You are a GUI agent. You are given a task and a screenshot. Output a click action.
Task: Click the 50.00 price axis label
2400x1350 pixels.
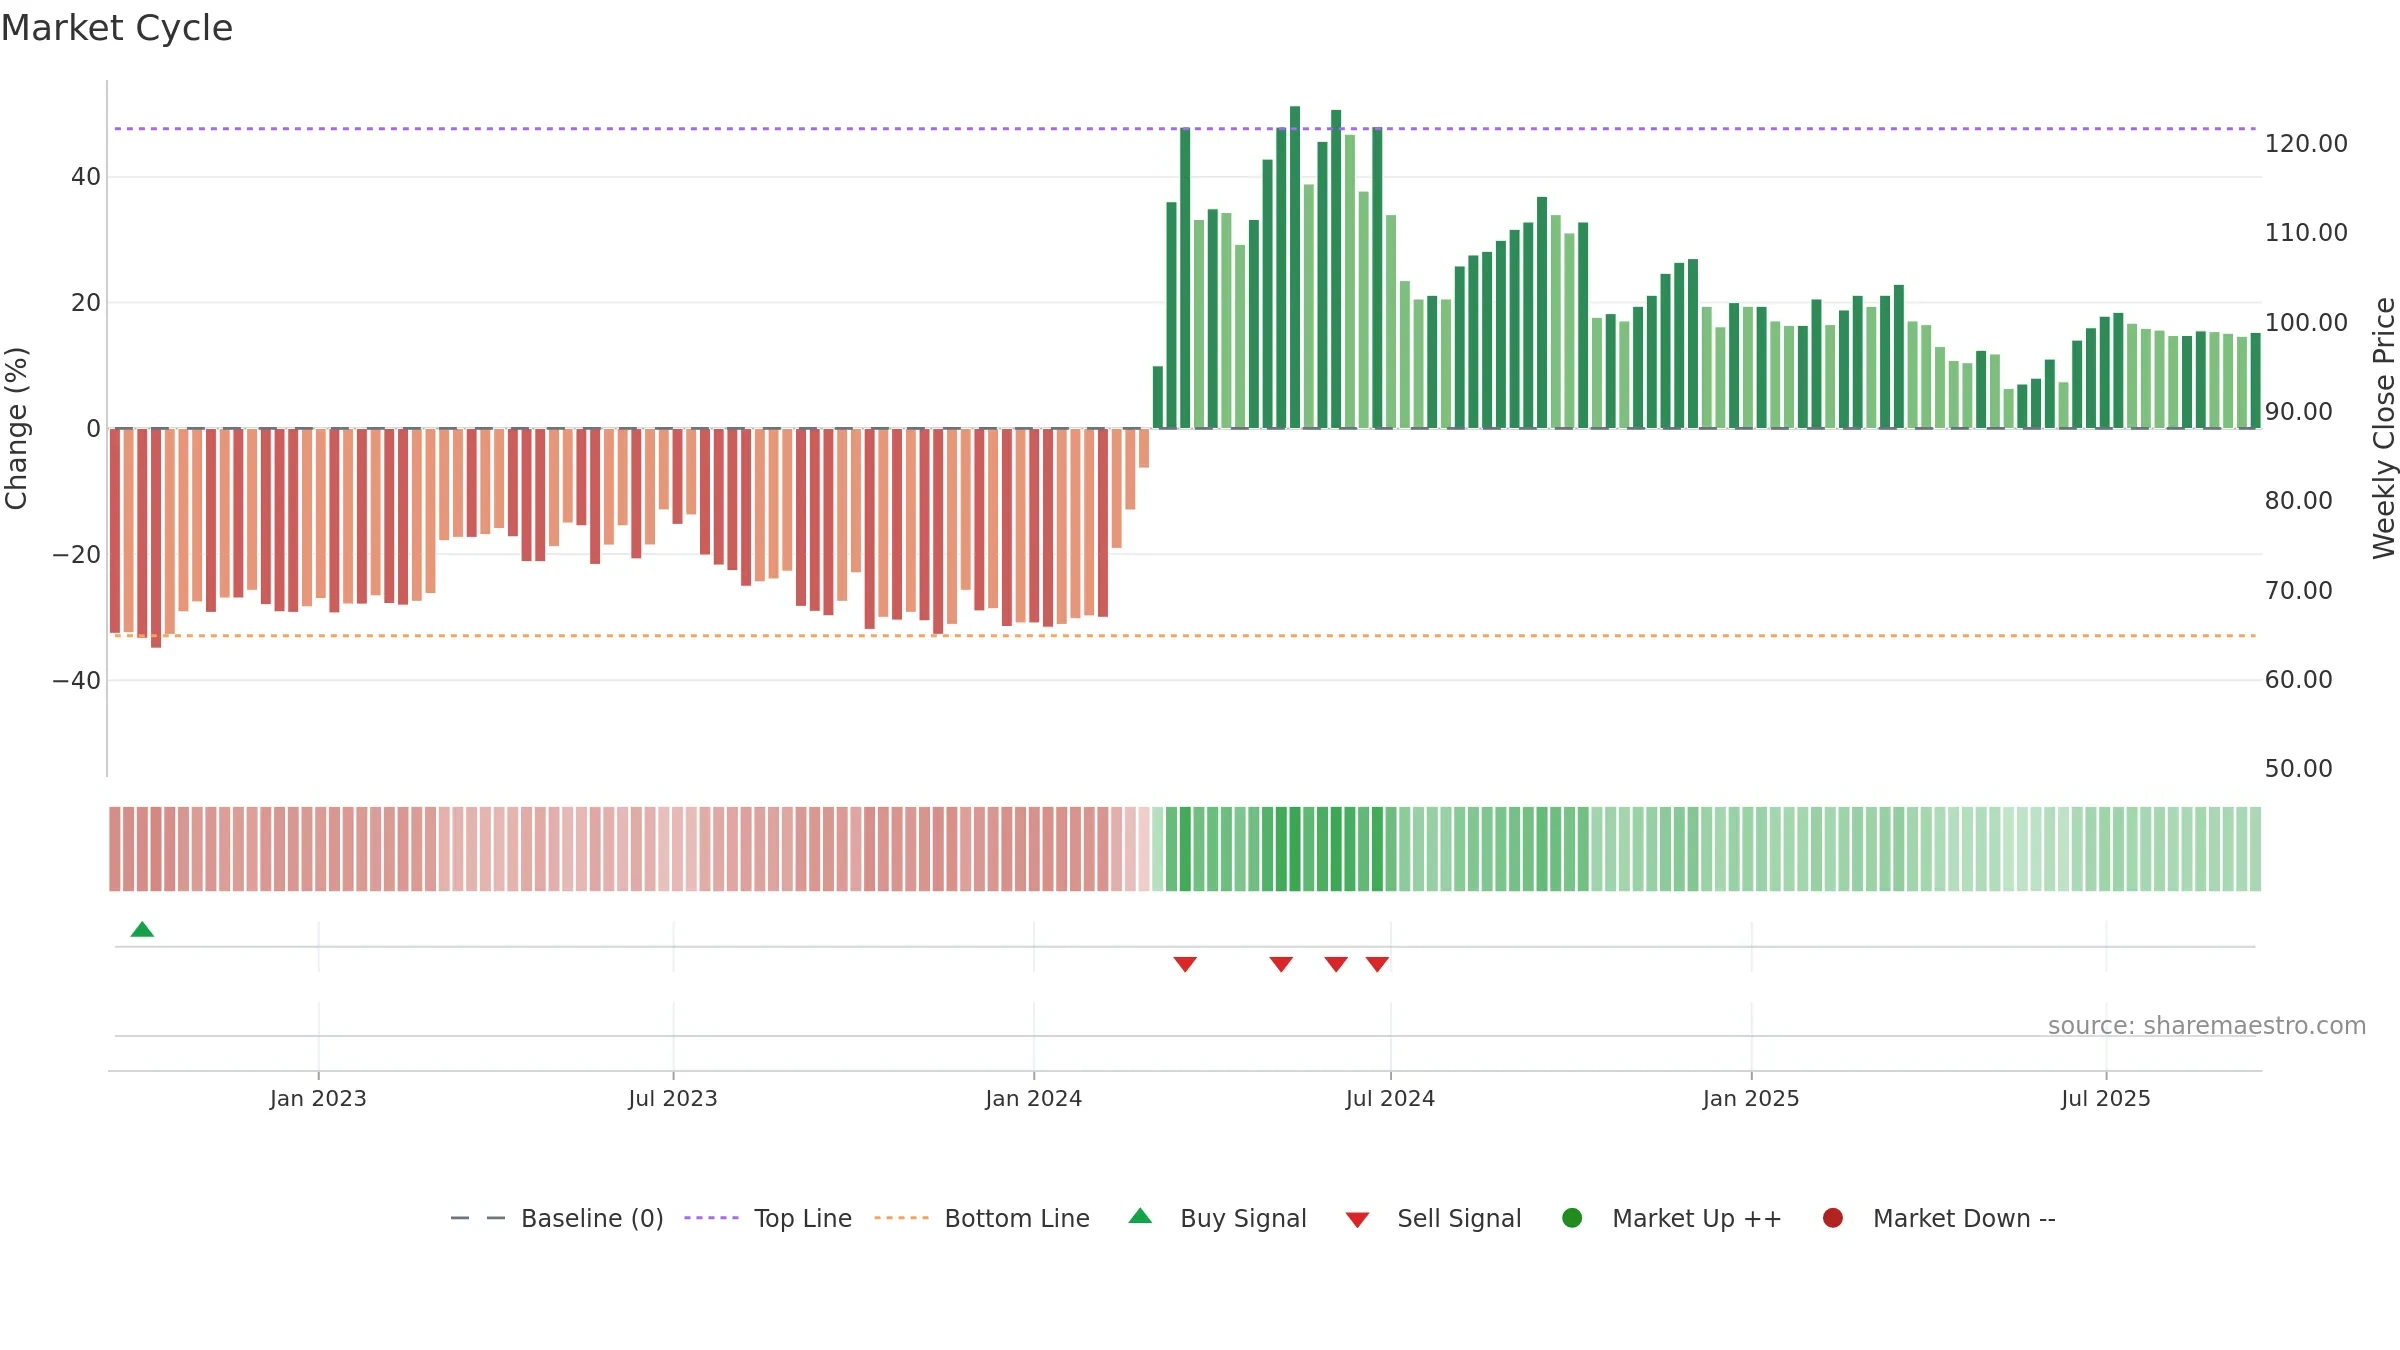(x=2298, y=769)
